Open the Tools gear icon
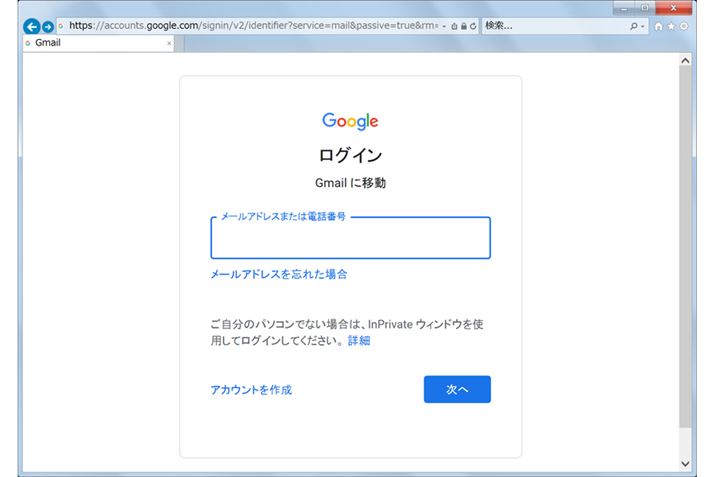The image size is (715, 477). pyautogui.click(x=684, y=26)
